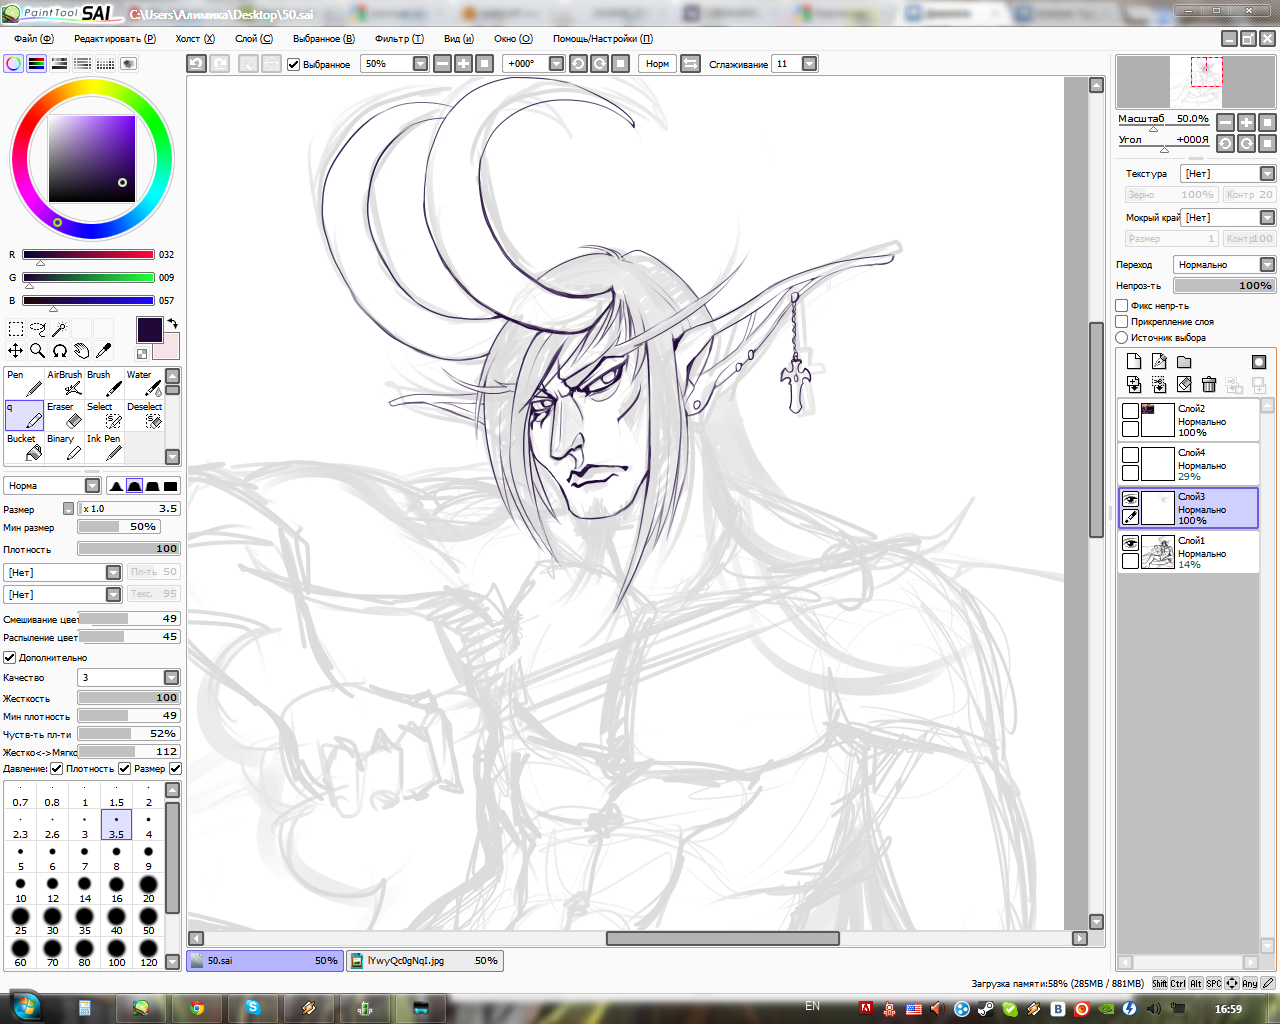Select the Deselect brush tool

144,415
